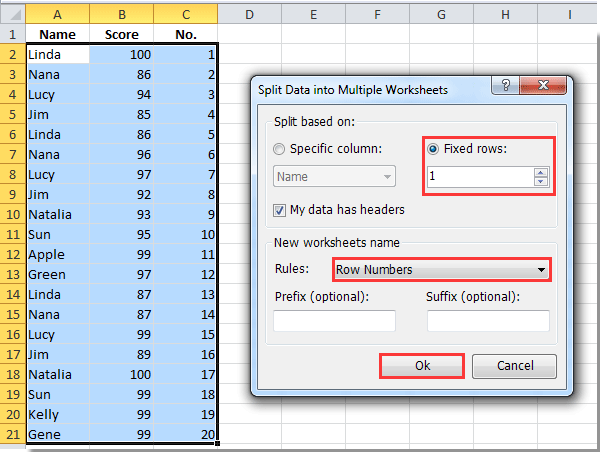Select column A header
The height and width of the screenshot is (452, 600).
coord(56,12)
